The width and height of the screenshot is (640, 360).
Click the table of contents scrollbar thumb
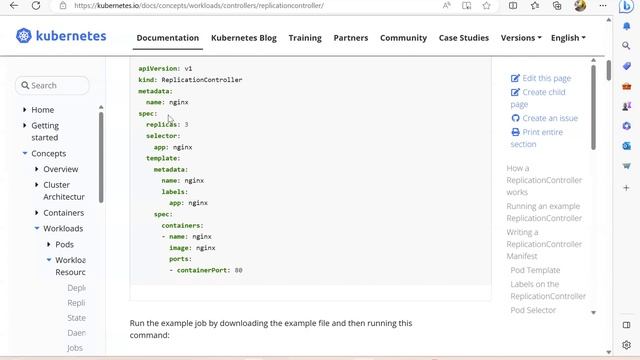tap(593, 107)
